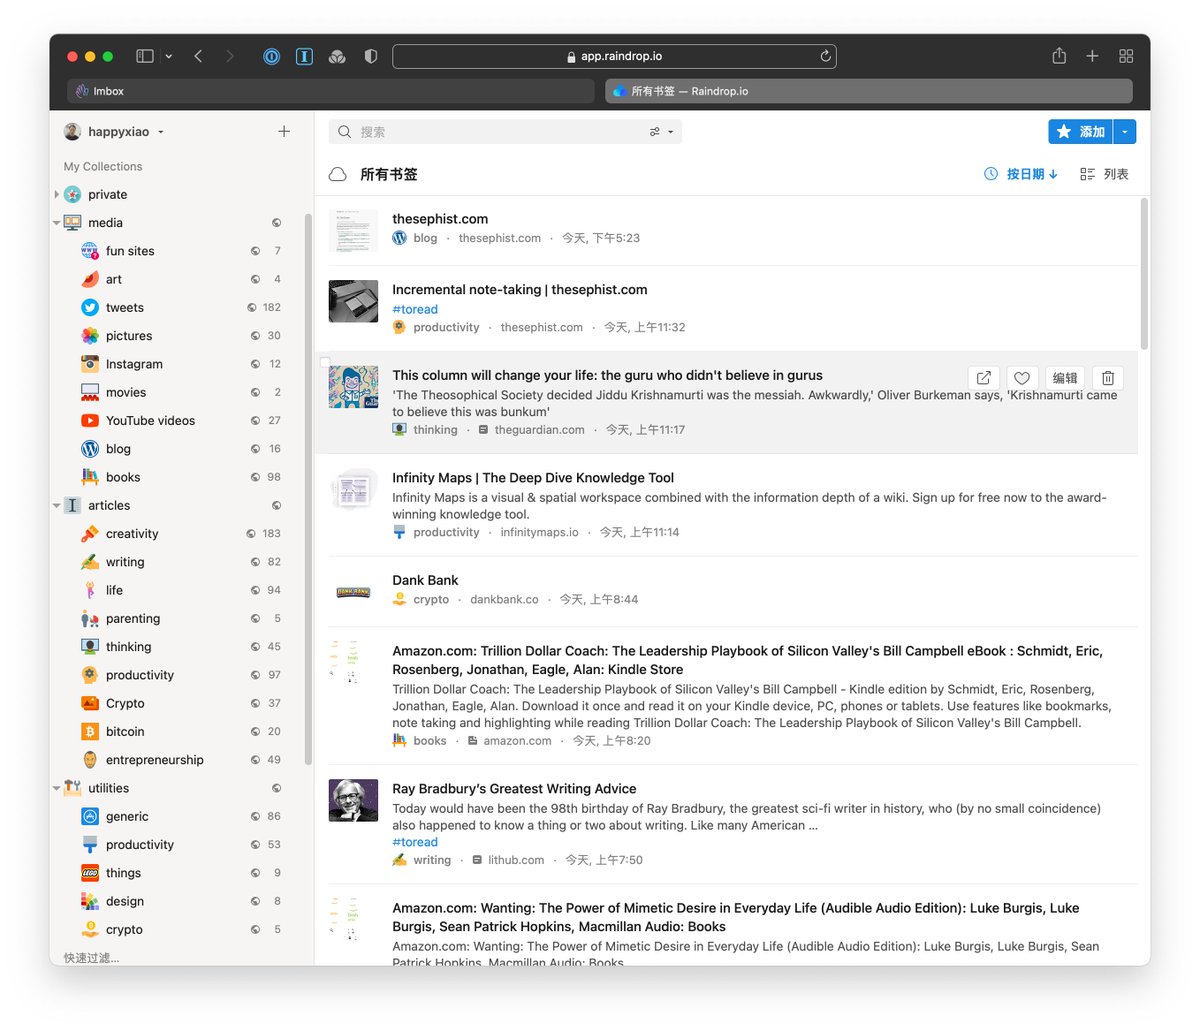Collapse the media collection group
Image resolution: width=1200 pixels, height=1031 pixels.
(x=57, y=223)
